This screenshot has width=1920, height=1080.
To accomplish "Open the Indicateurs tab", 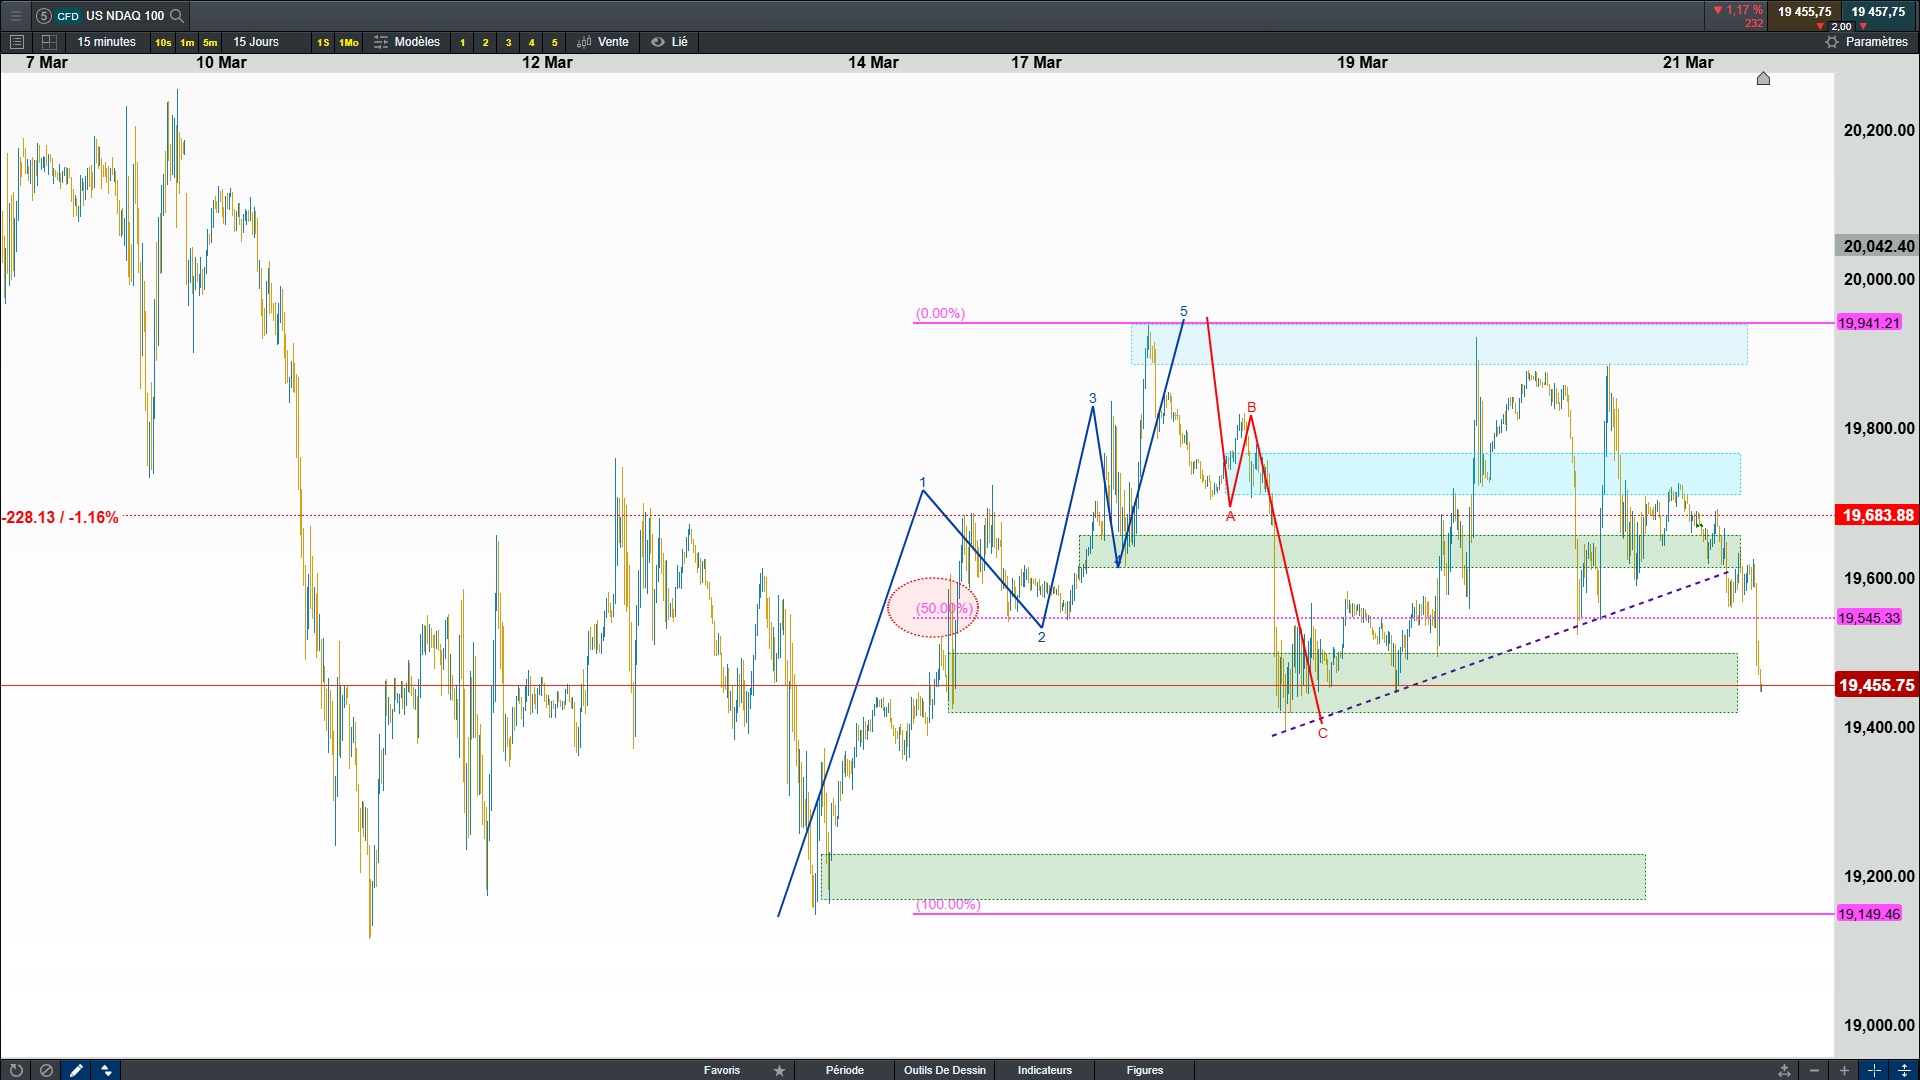I will point(1044,1070).
